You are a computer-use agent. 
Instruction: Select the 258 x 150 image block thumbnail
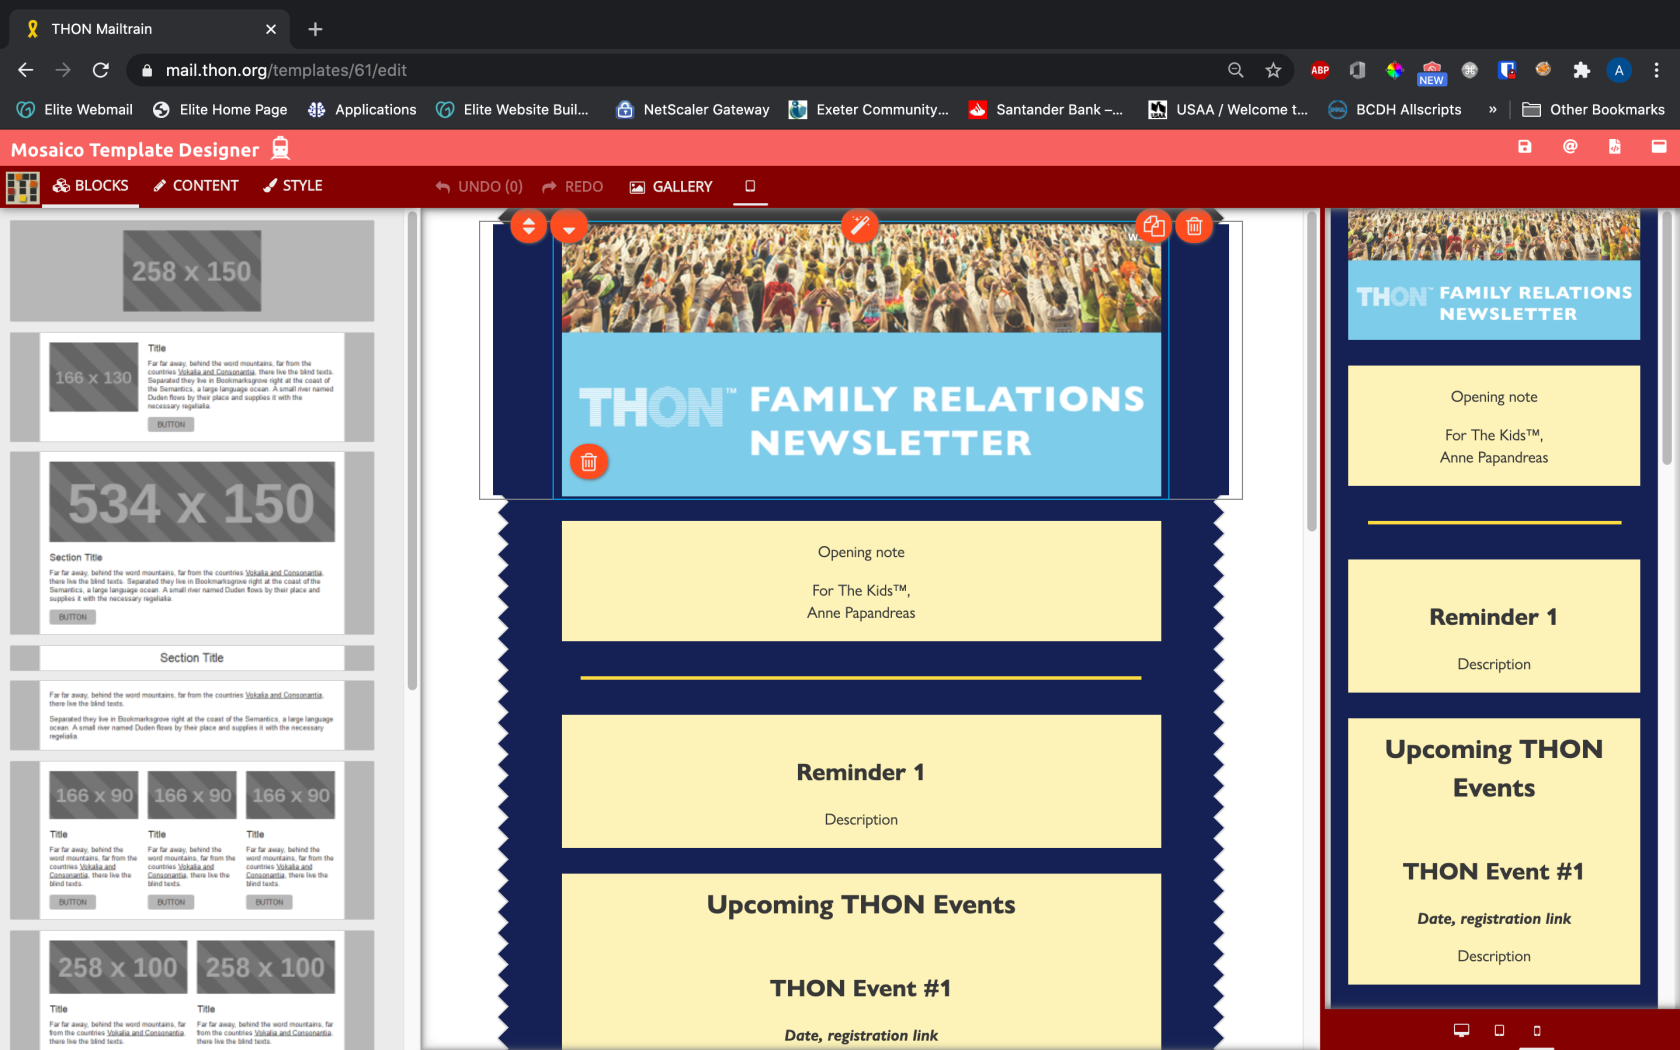click(192, 271)
